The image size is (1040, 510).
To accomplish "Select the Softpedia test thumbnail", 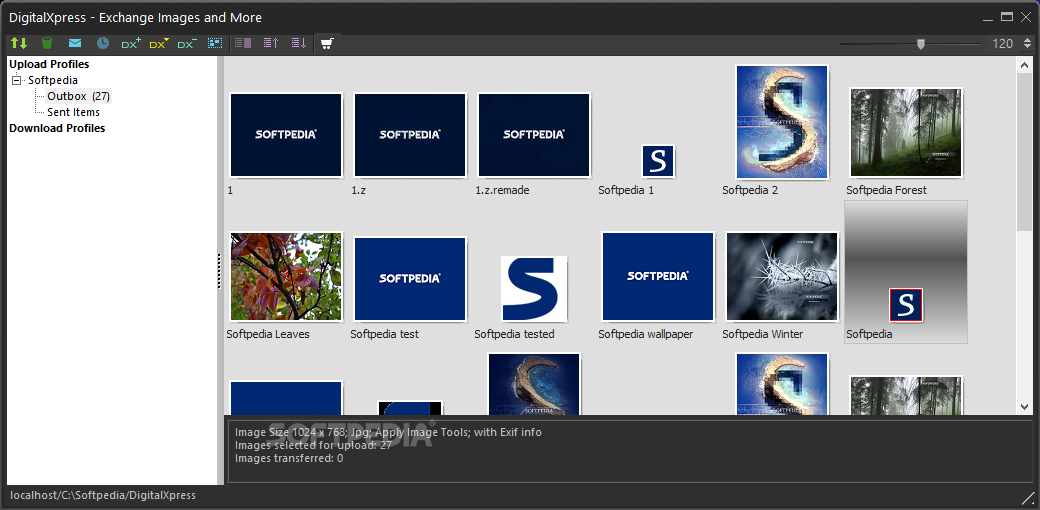I will point(410,279).
